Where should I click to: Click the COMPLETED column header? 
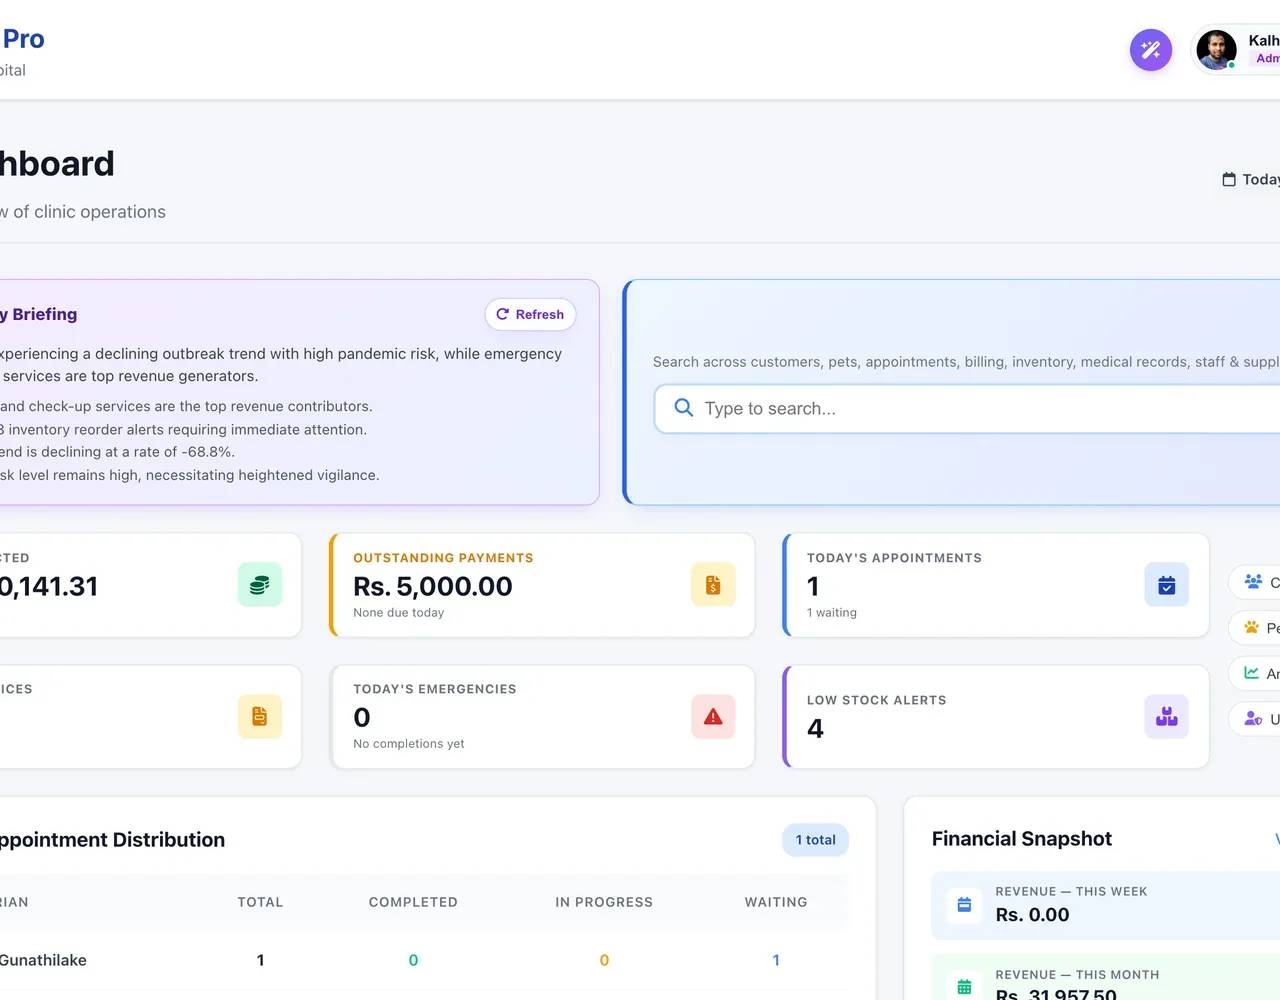tap(413, 902)
